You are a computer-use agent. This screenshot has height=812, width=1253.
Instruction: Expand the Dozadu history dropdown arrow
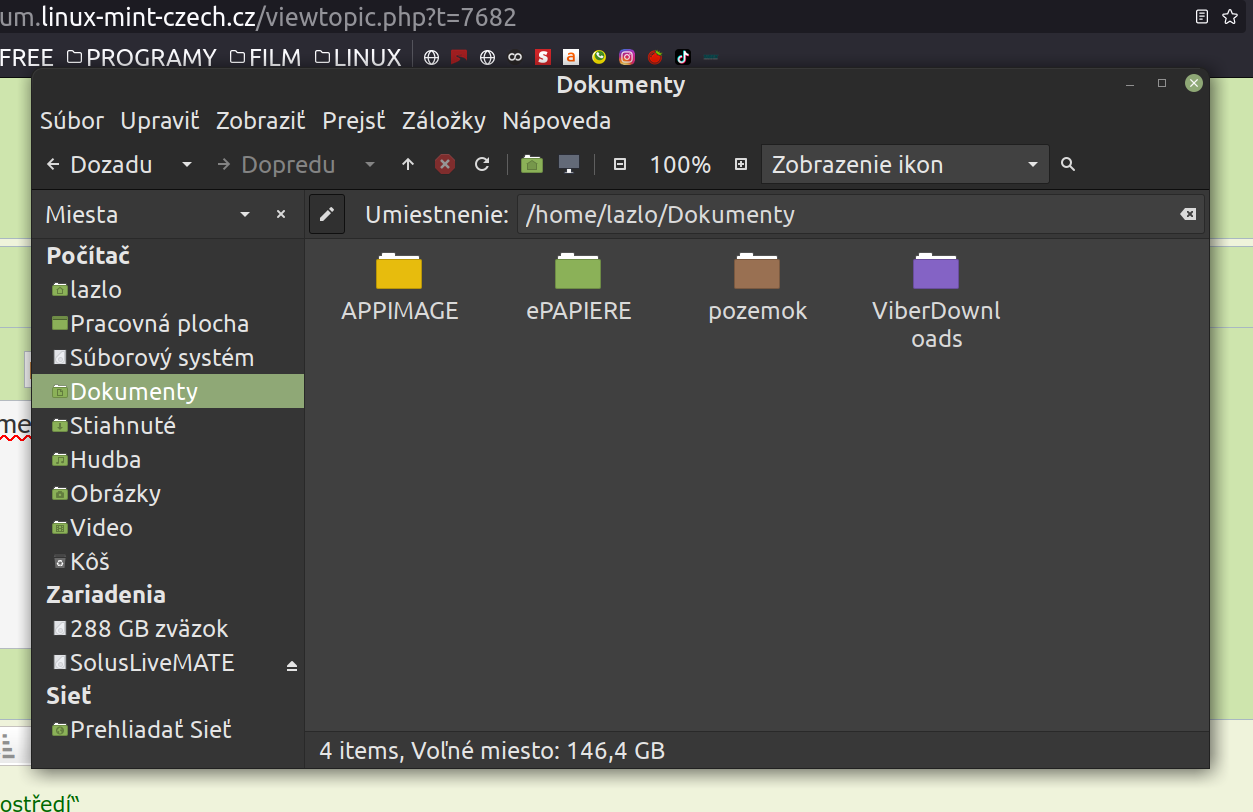click(x=187, y=165)
